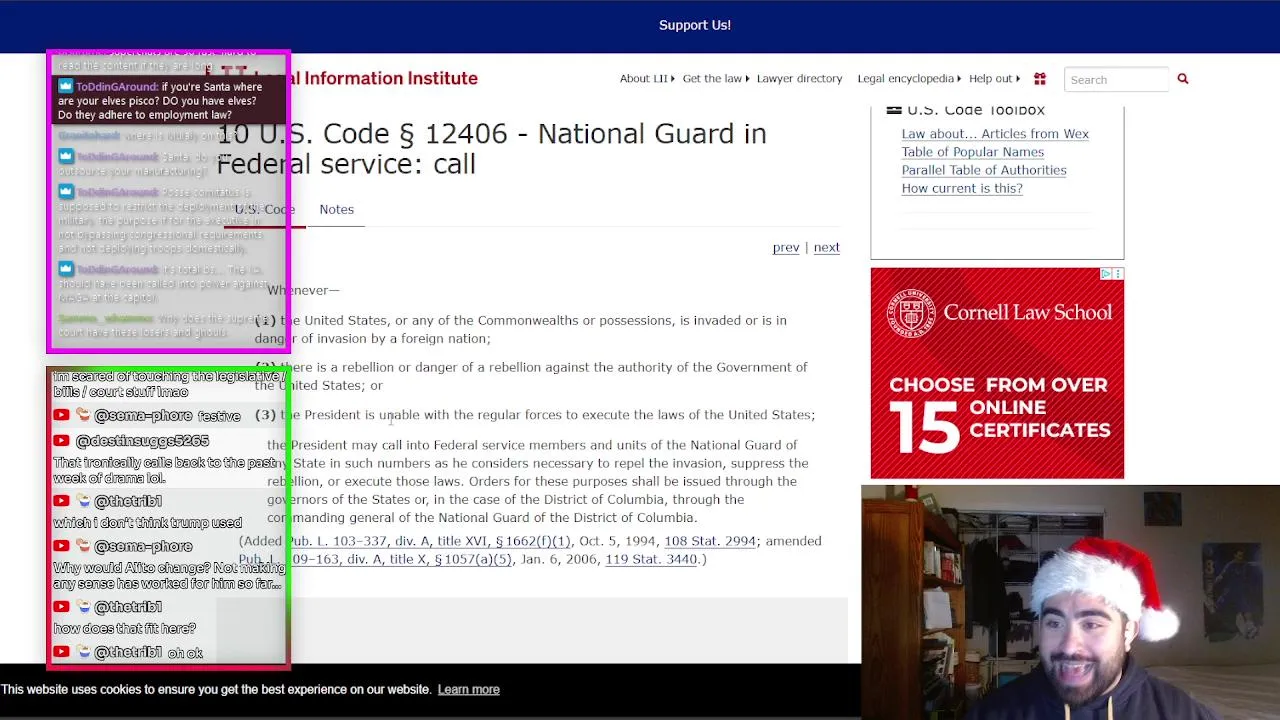1280x720 pixels.
Task: Click the streamer webcam overlay
Action: coord(1070,602)
